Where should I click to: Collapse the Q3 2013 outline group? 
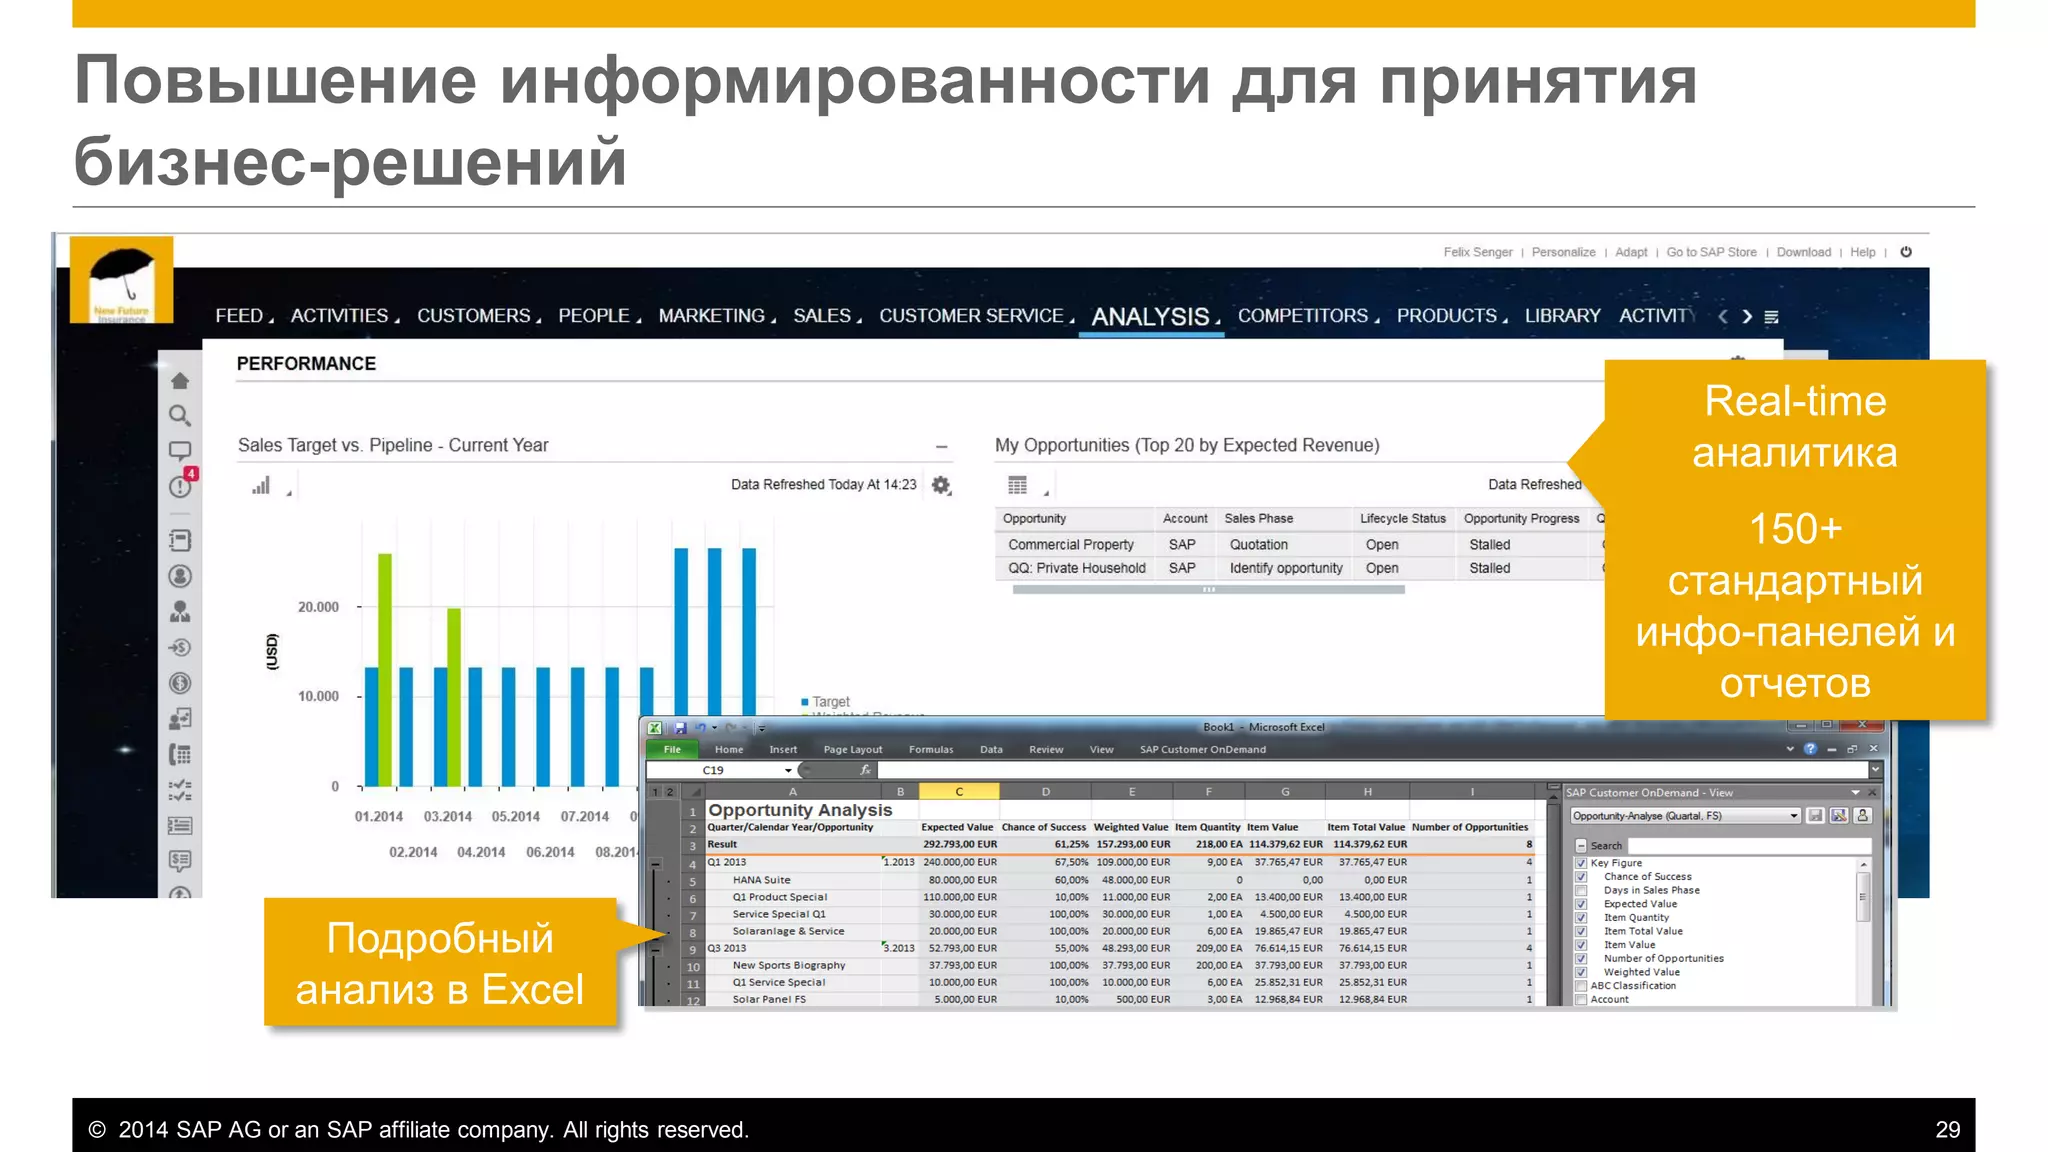(x=656, y=949)
